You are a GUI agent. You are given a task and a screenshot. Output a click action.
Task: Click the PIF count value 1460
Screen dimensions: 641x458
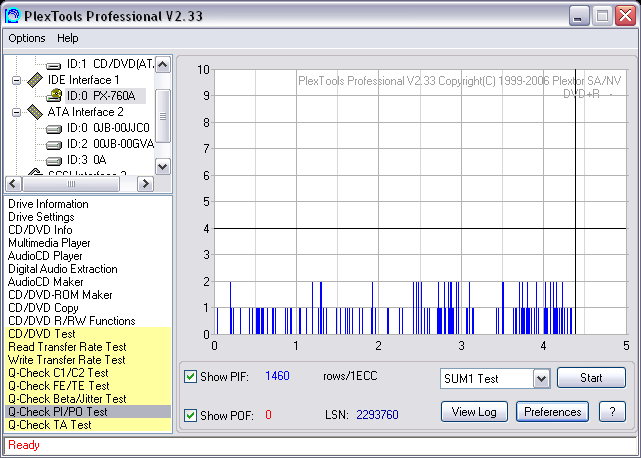click(x=277, y=376)
